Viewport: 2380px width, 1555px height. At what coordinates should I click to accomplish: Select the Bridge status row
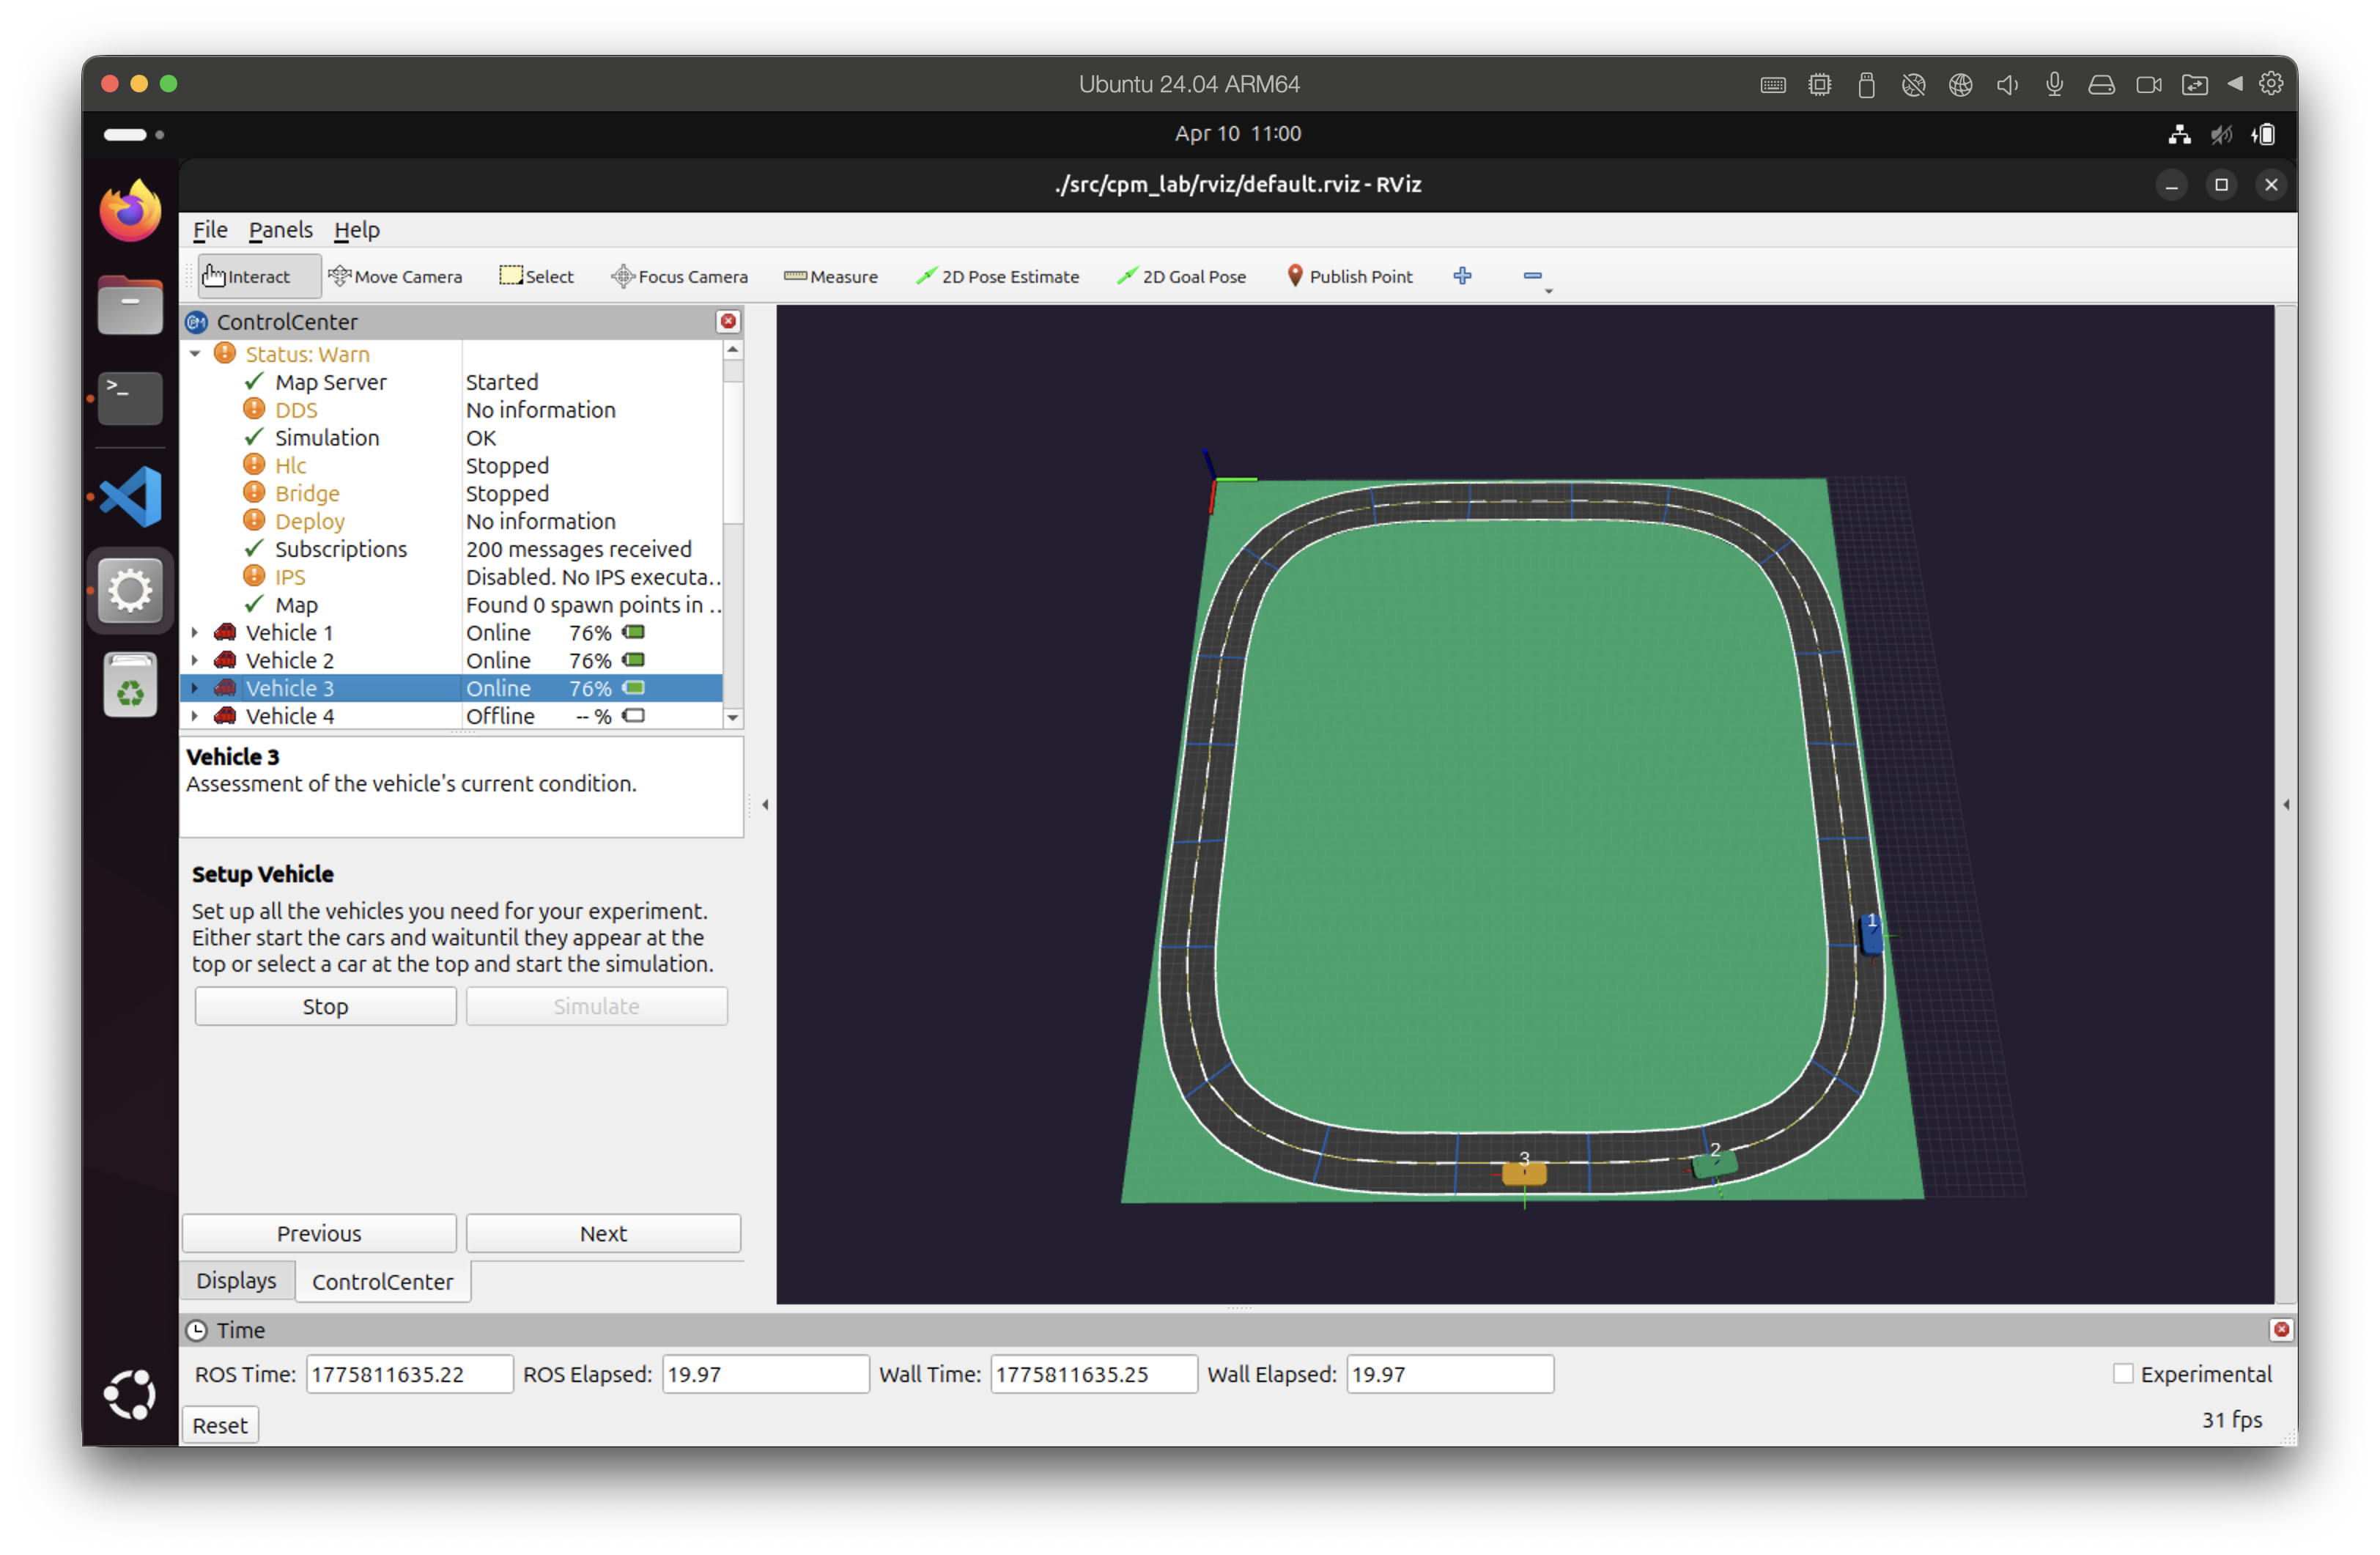pyautogui.click(x=452, y=493)
